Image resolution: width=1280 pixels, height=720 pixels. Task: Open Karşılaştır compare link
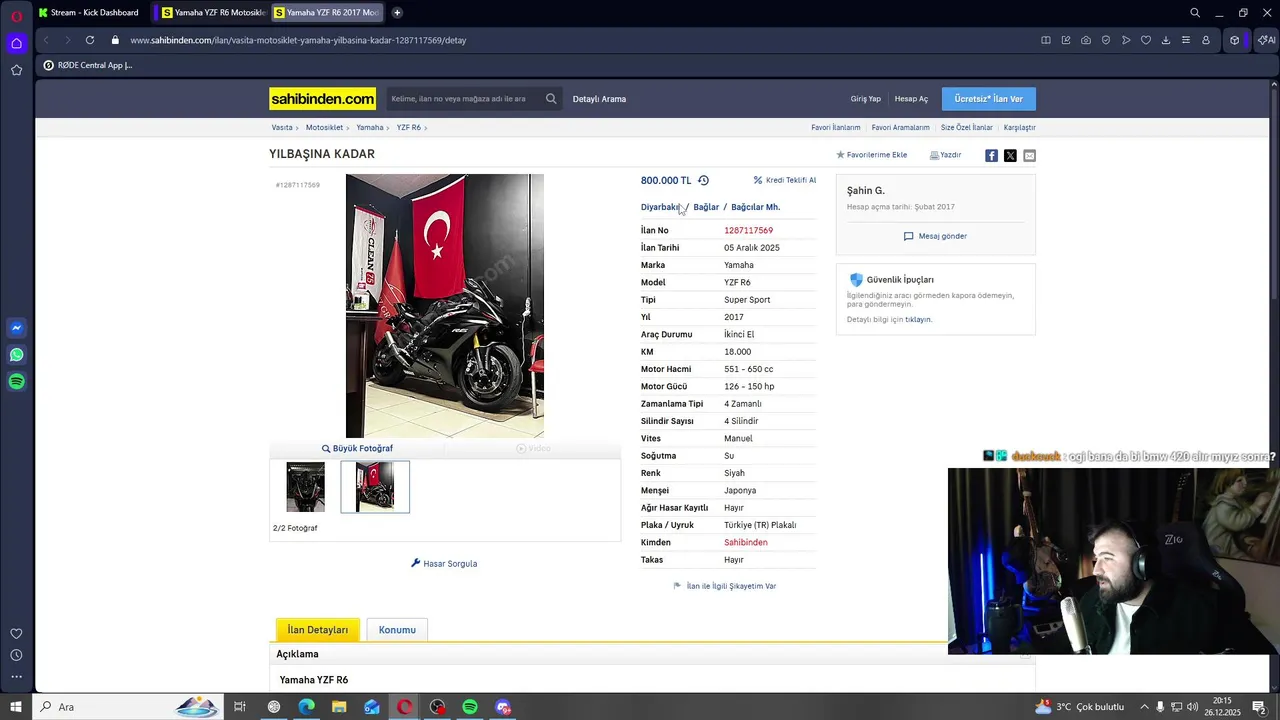(x=1020, y=128)
